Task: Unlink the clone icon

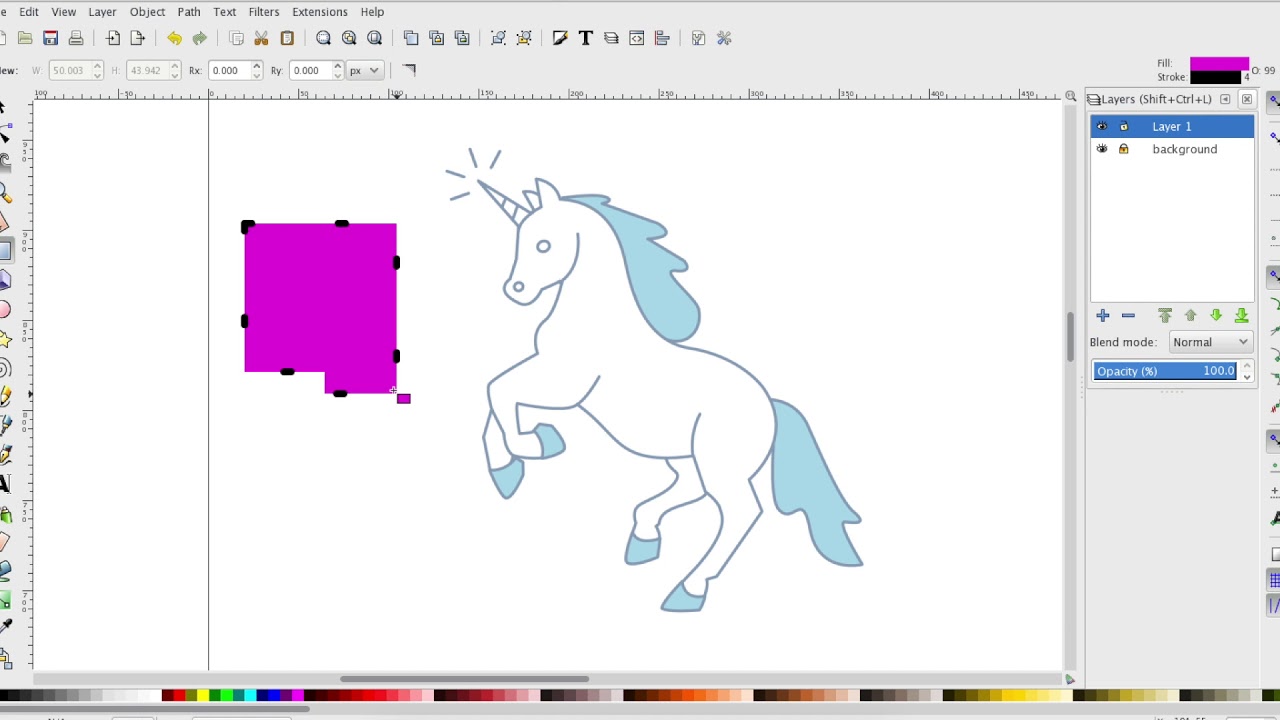Action: [462, 38]
